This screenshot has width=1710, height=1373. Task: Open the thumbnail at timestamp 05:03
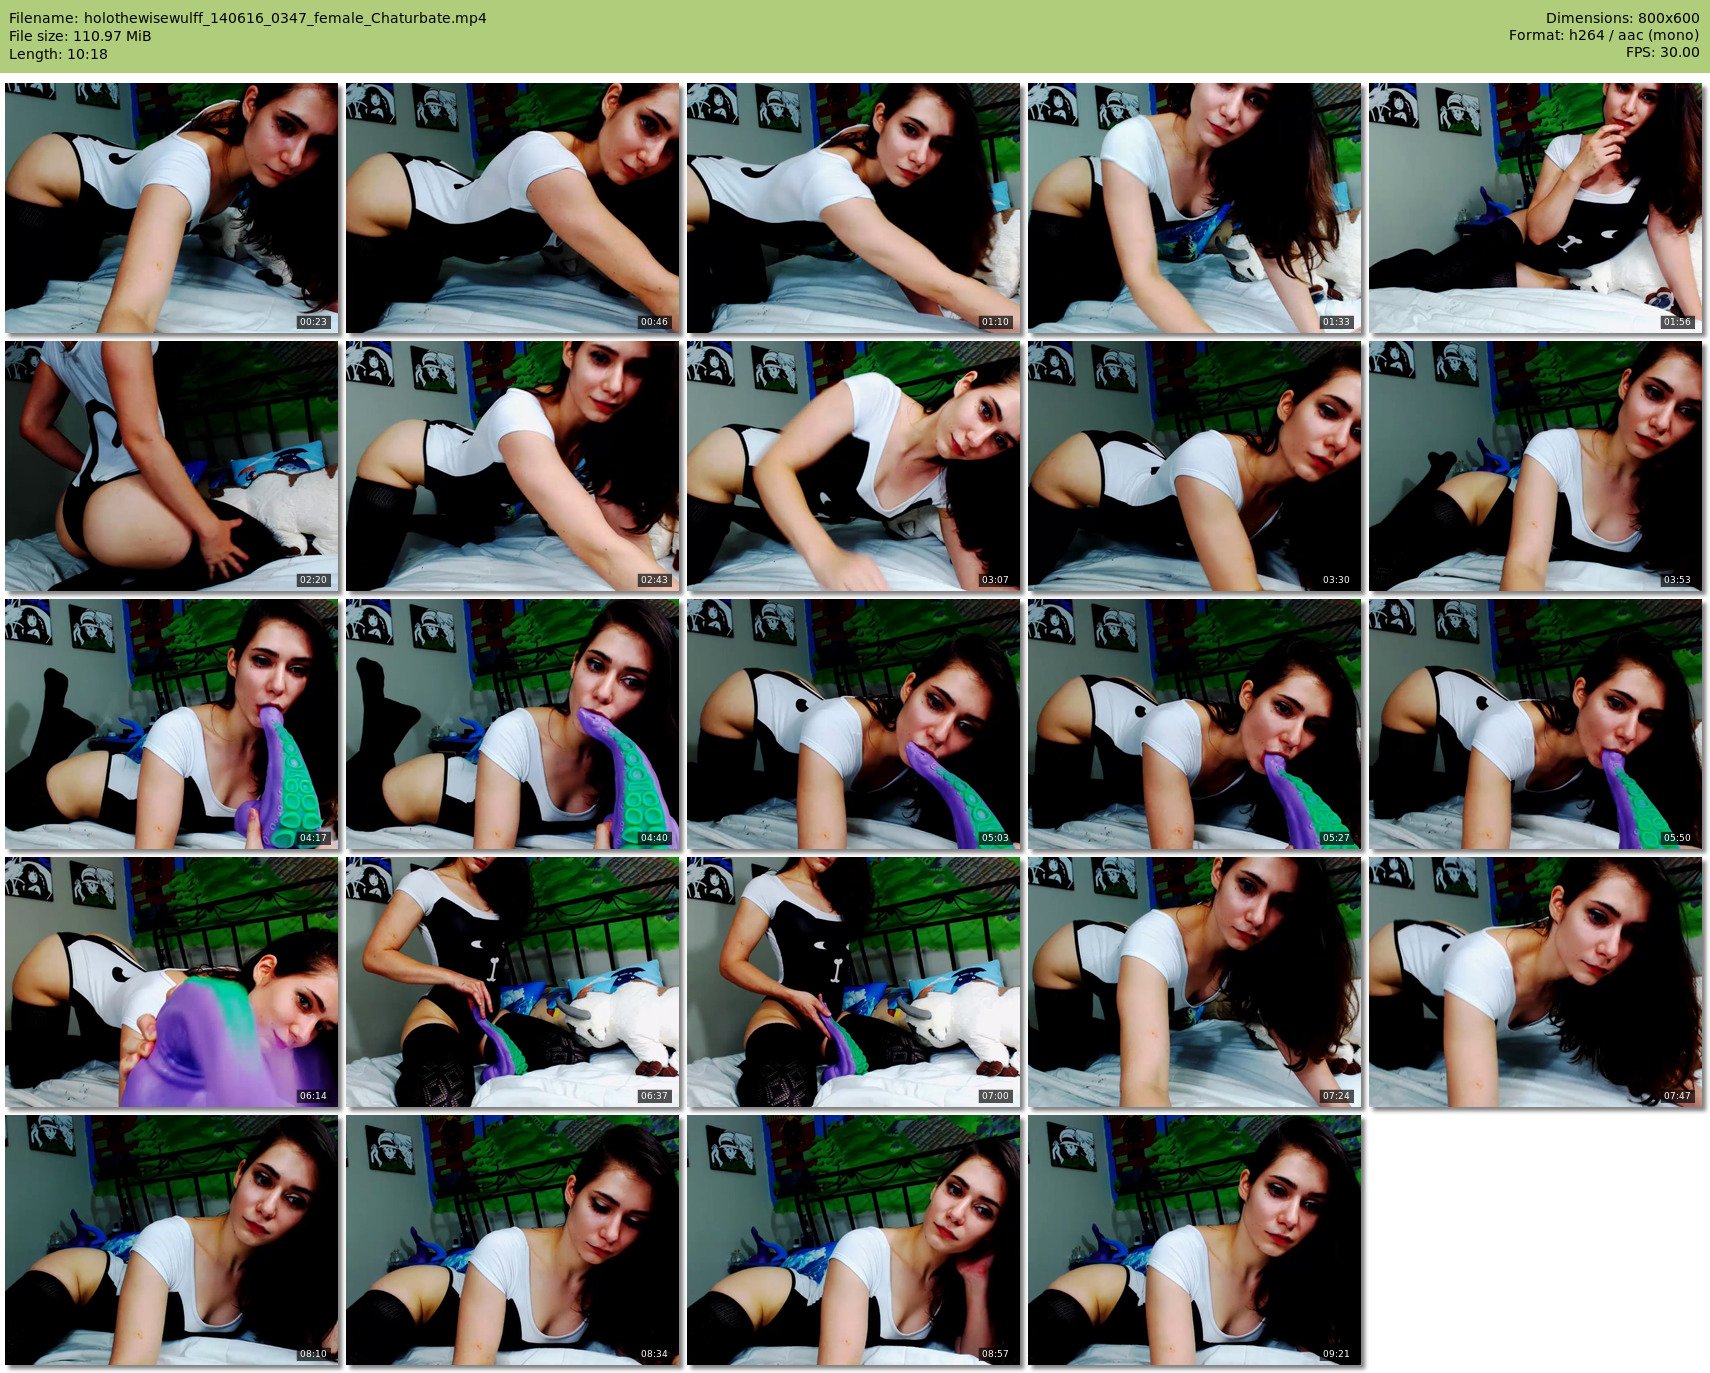pyautogui.click(x=853, y=723)
